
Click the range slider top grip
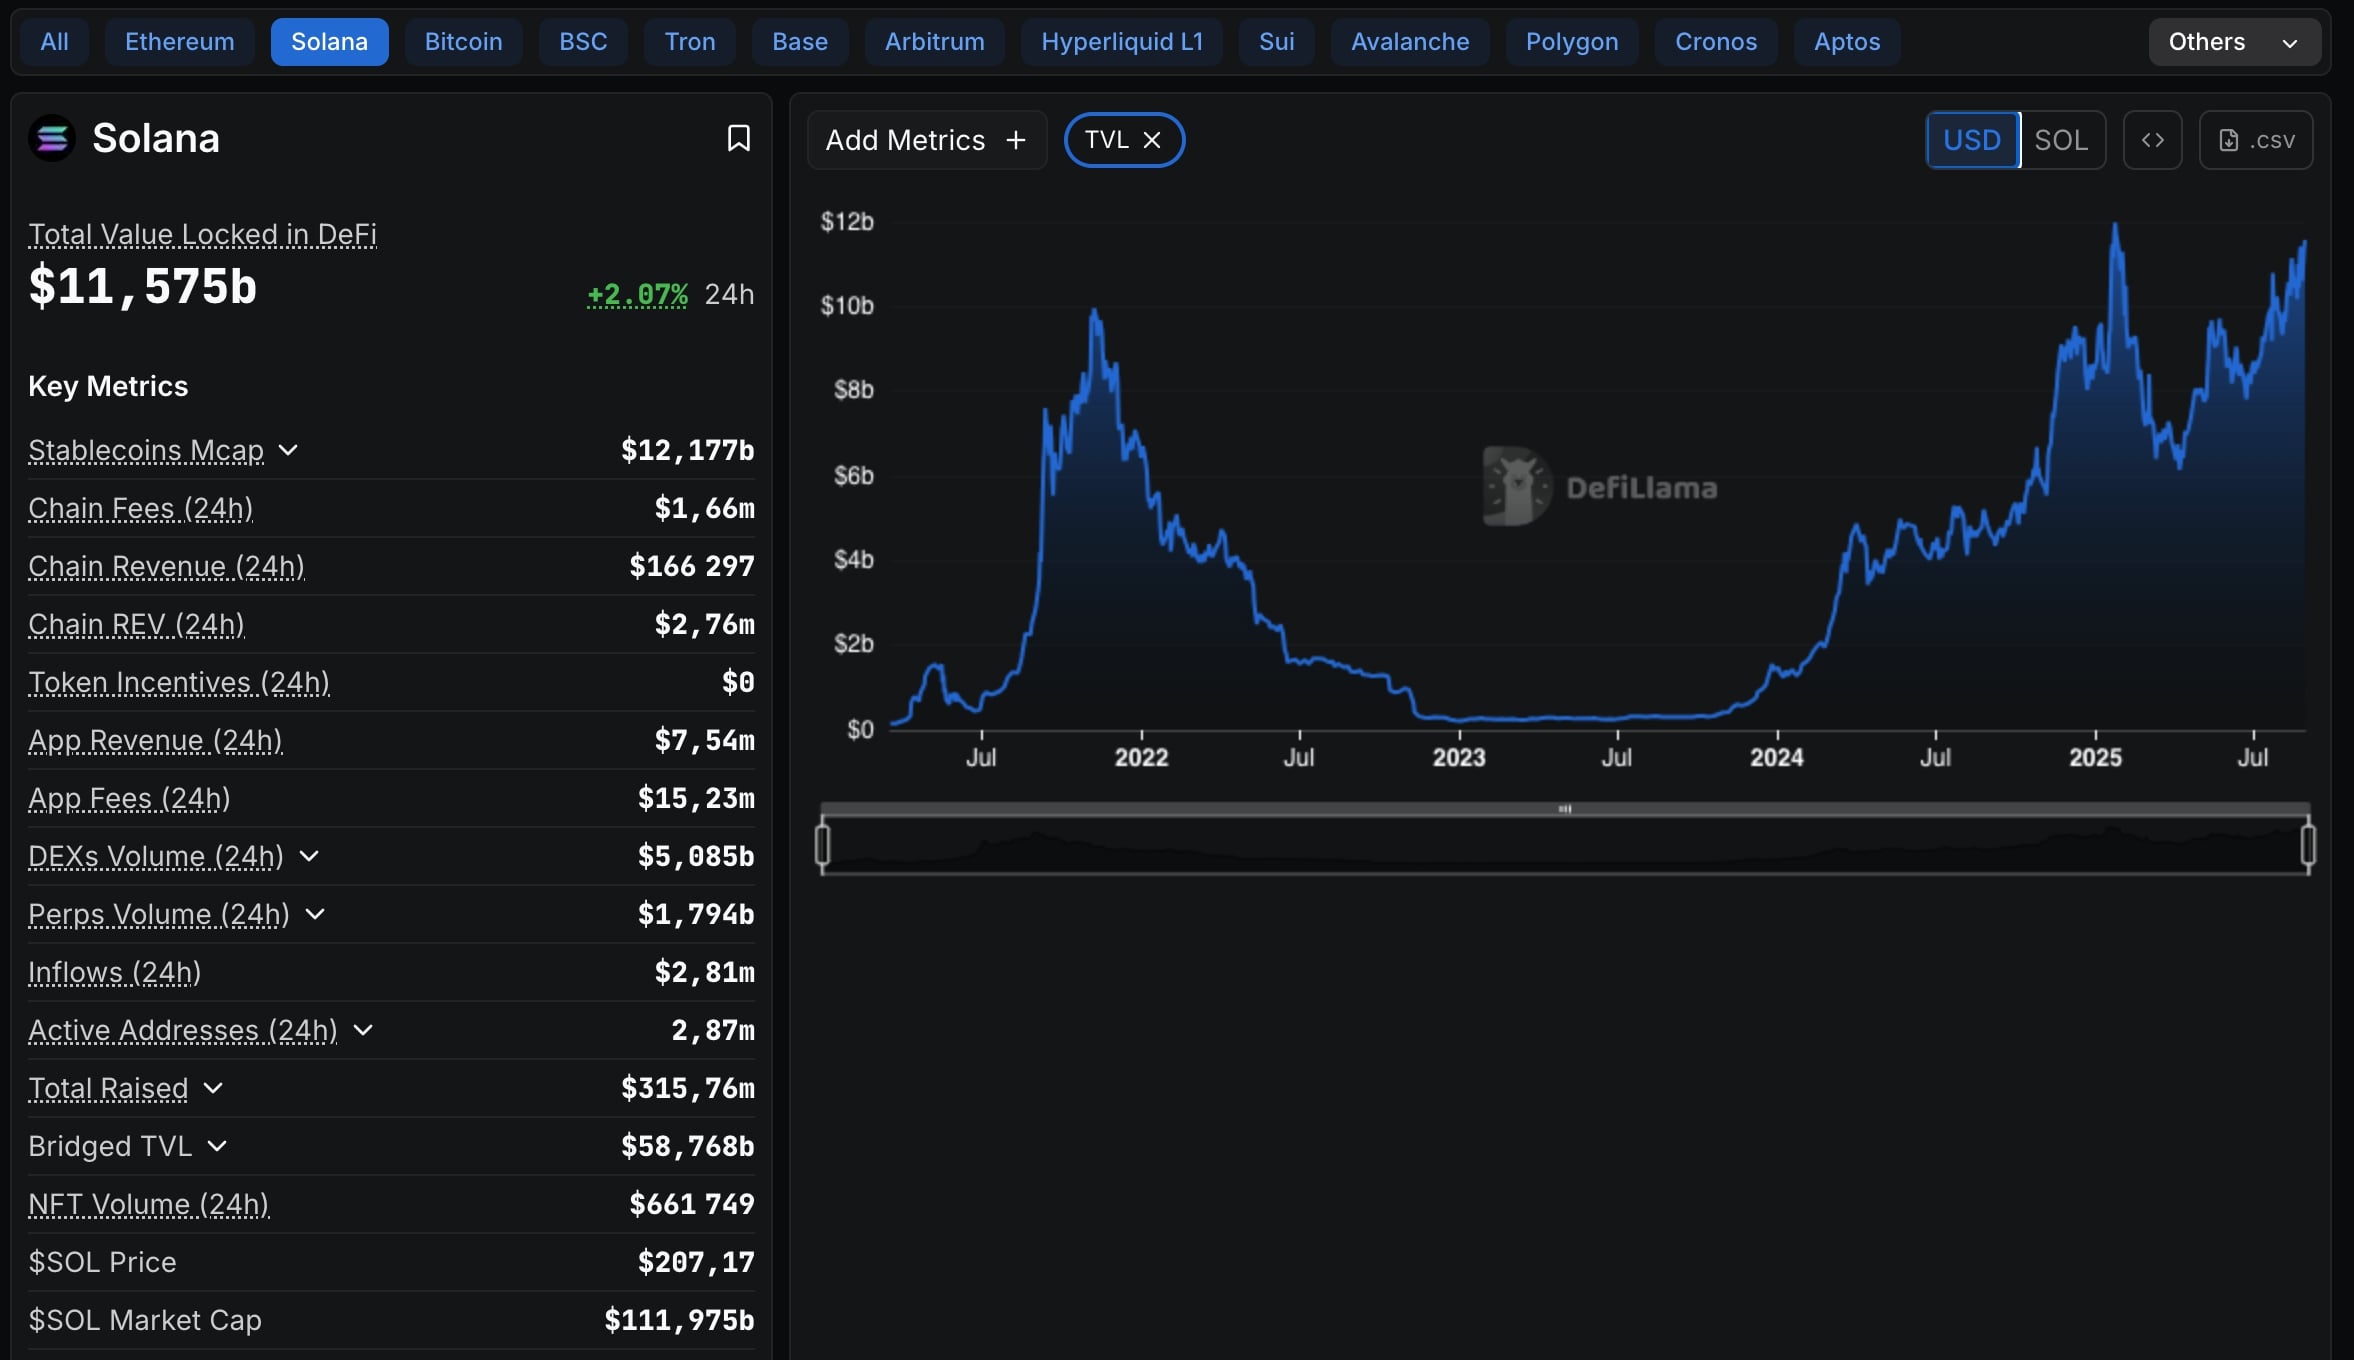point(1565,808)
